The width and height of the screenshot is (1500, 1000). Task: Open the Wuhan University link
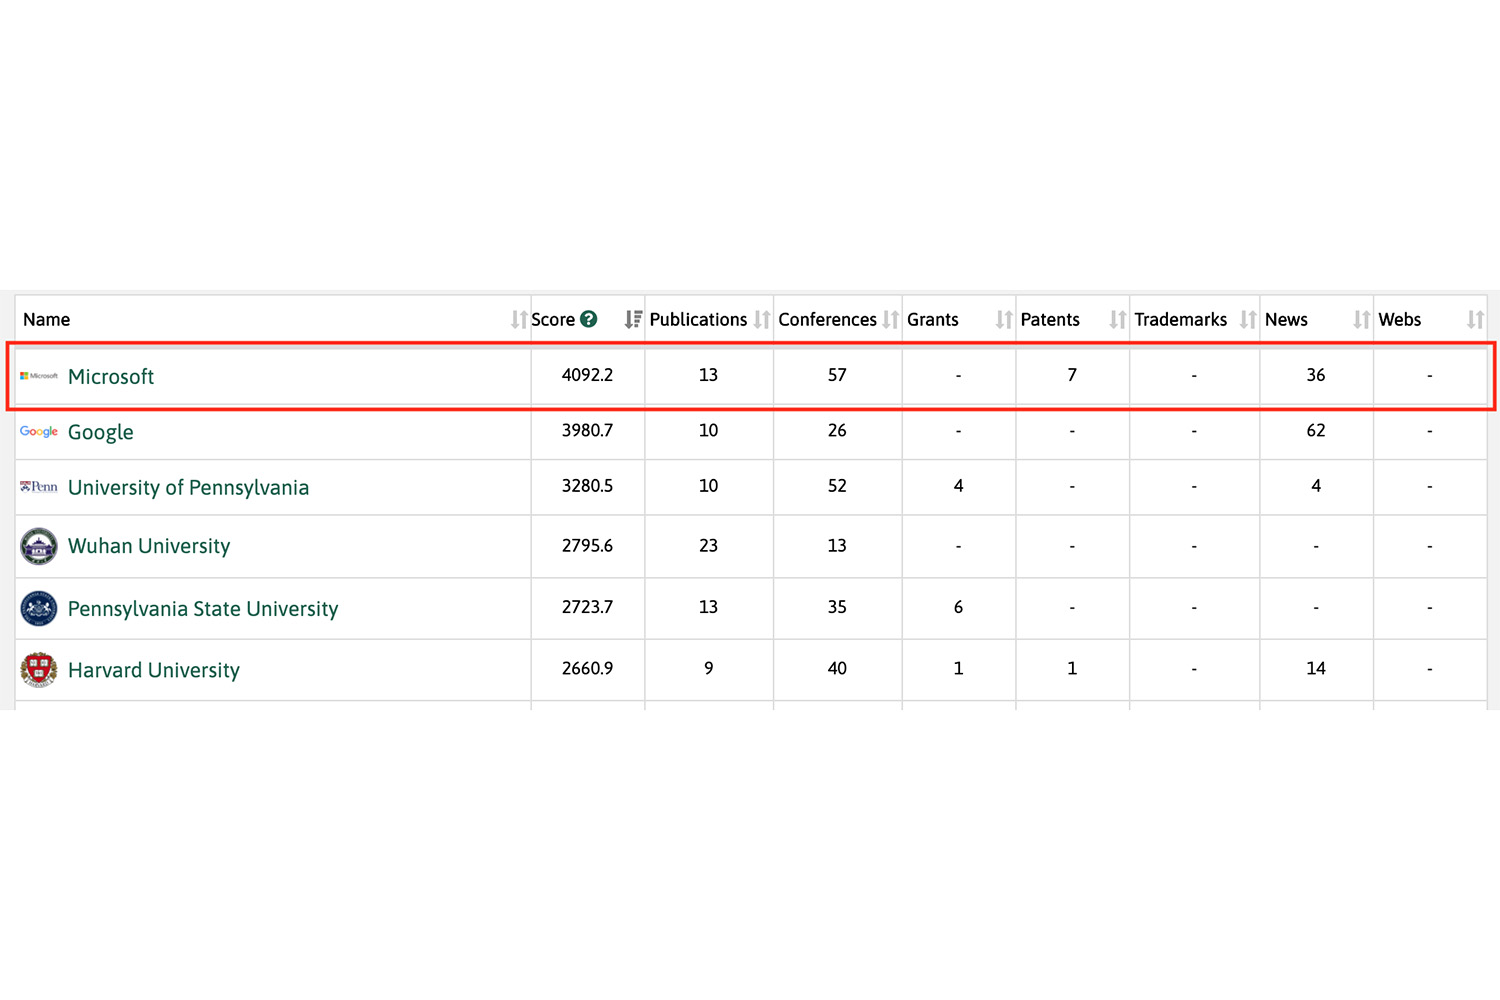(x=149, y=546)
